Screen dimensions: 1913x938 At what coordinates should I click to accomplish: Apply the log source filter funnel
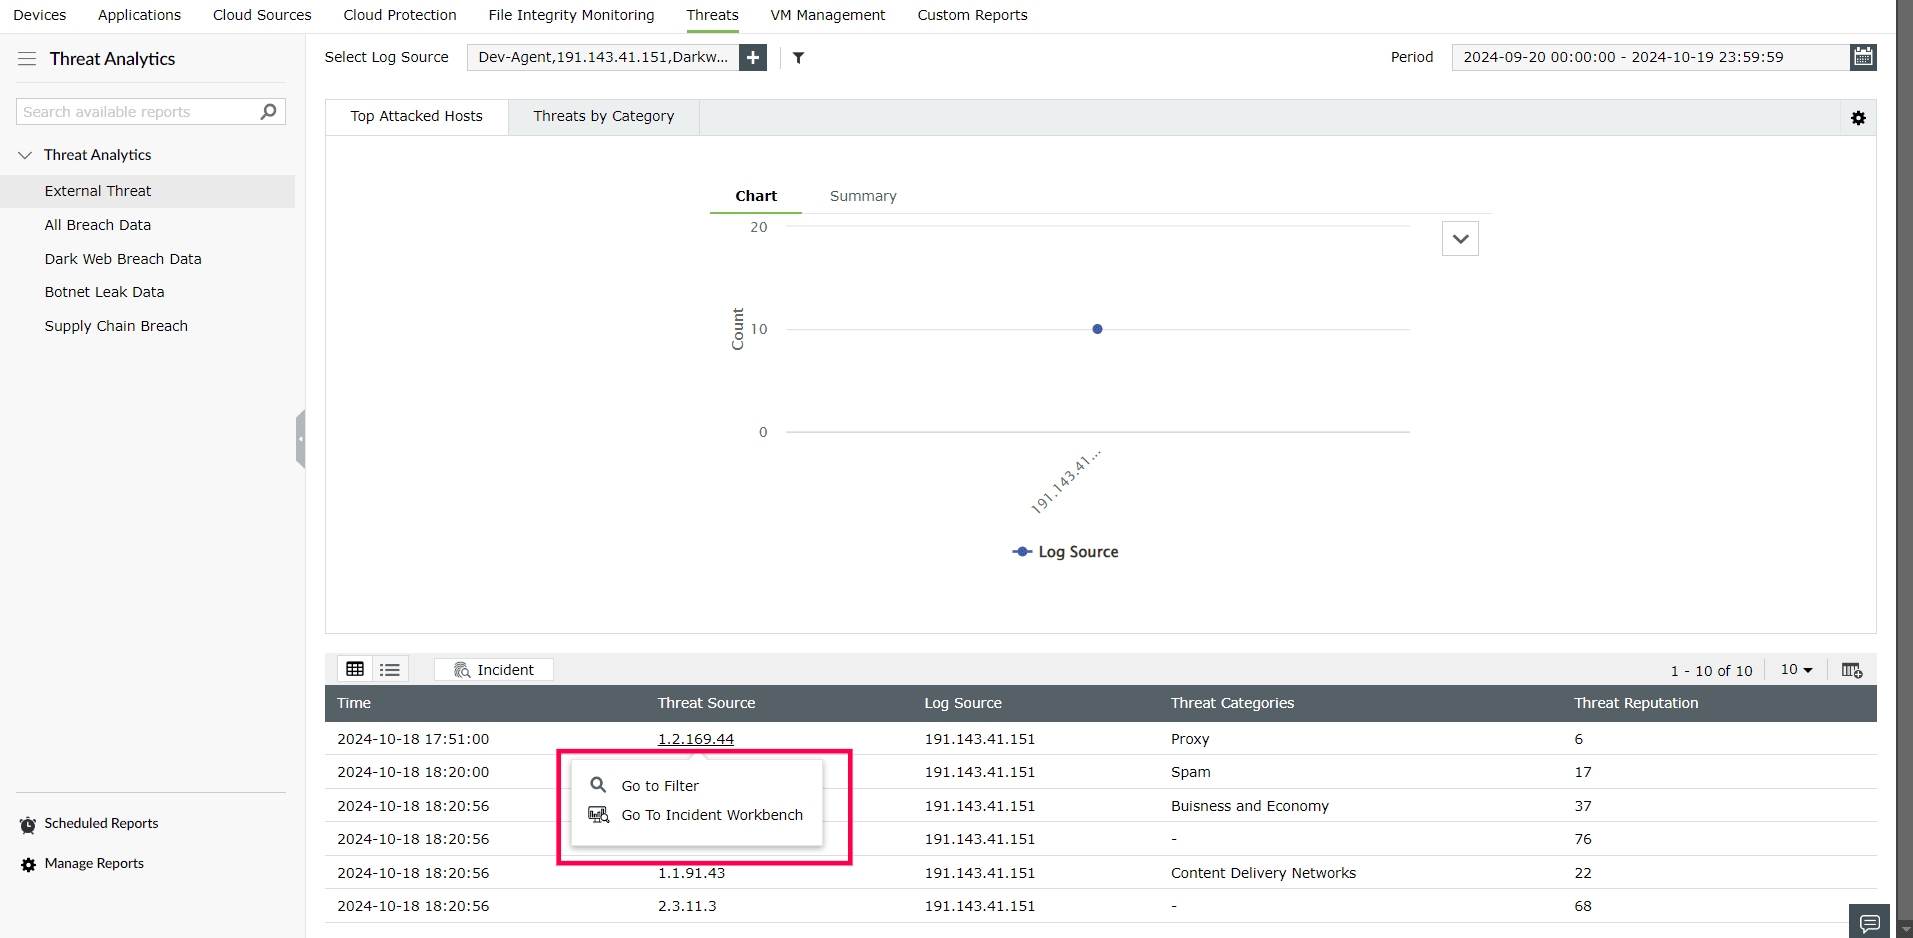[x=797, y=57]
